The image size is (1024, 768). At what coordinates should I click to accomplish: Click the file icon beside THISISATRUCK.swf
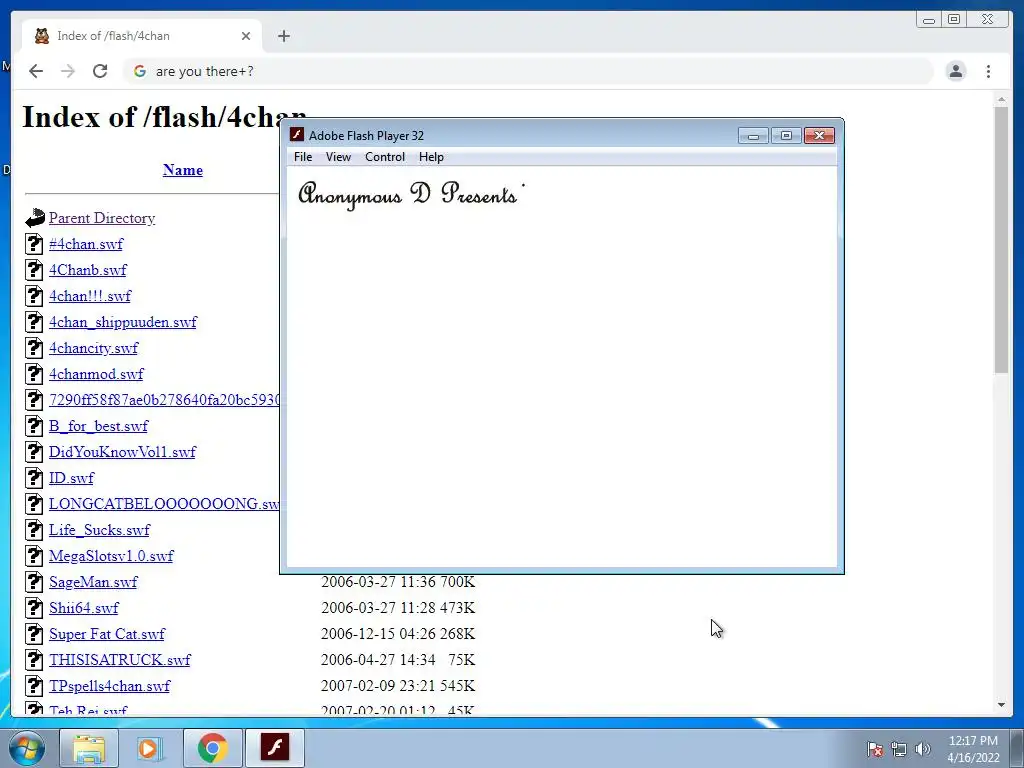(x=34, y=660)
